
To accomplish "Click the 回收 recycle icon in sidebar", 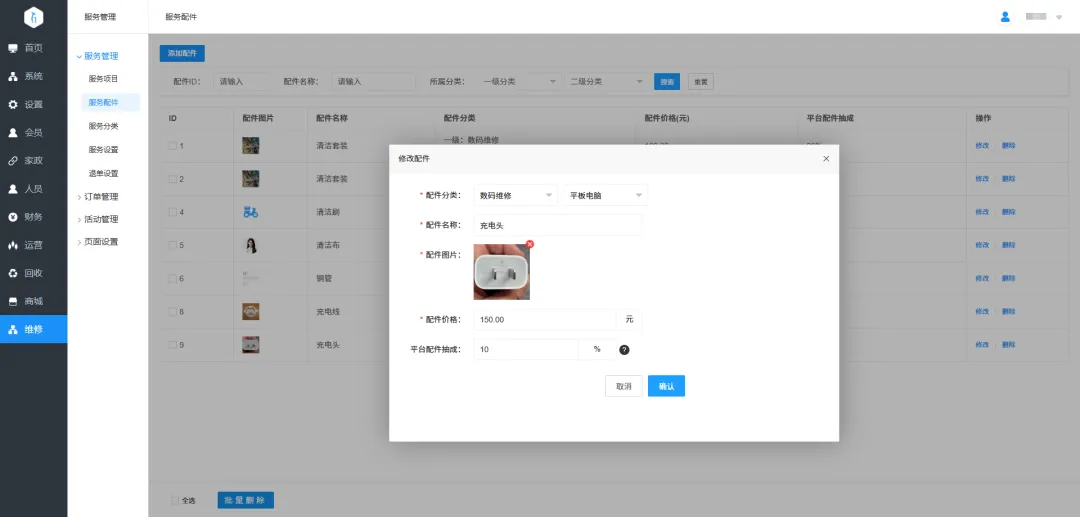I will tap(13, 273).
